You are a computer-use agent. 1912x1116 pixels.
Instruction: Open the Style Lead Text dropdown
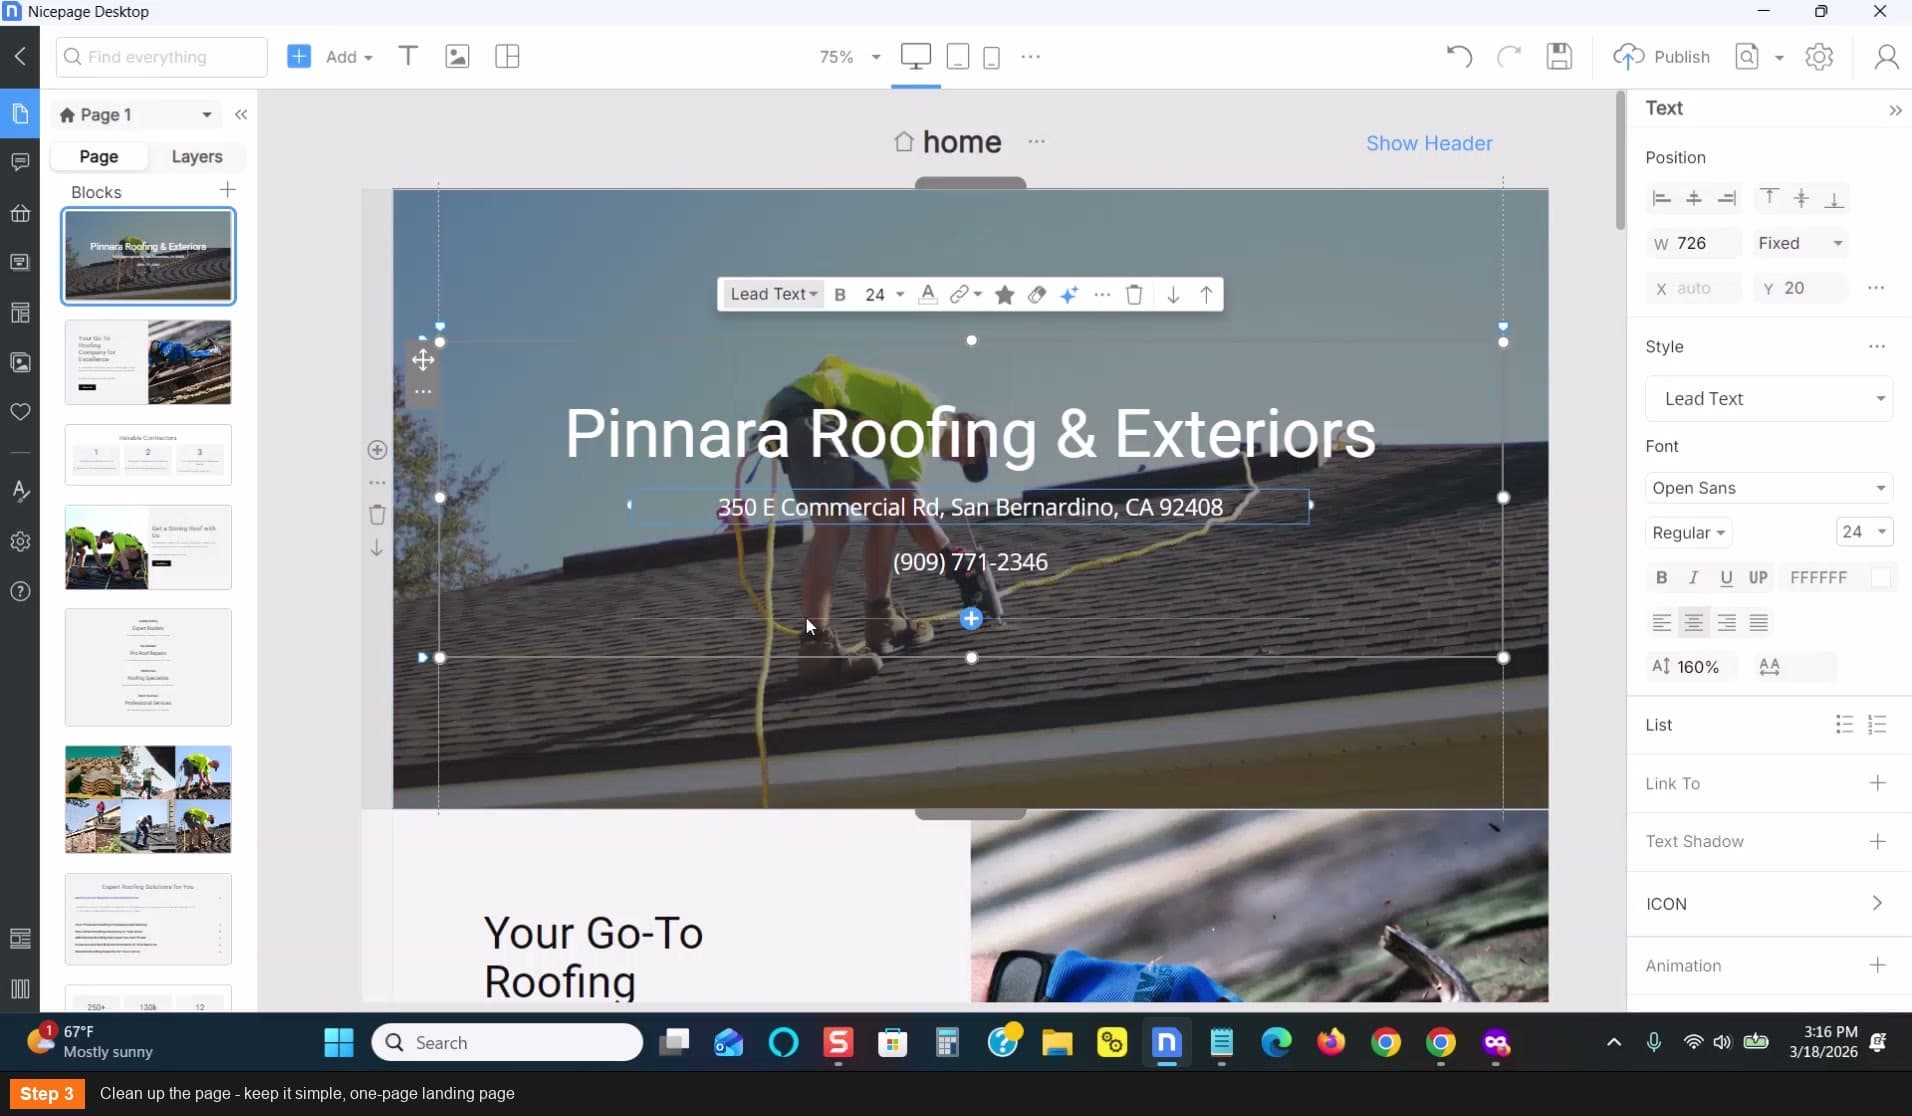(1769, 398)
